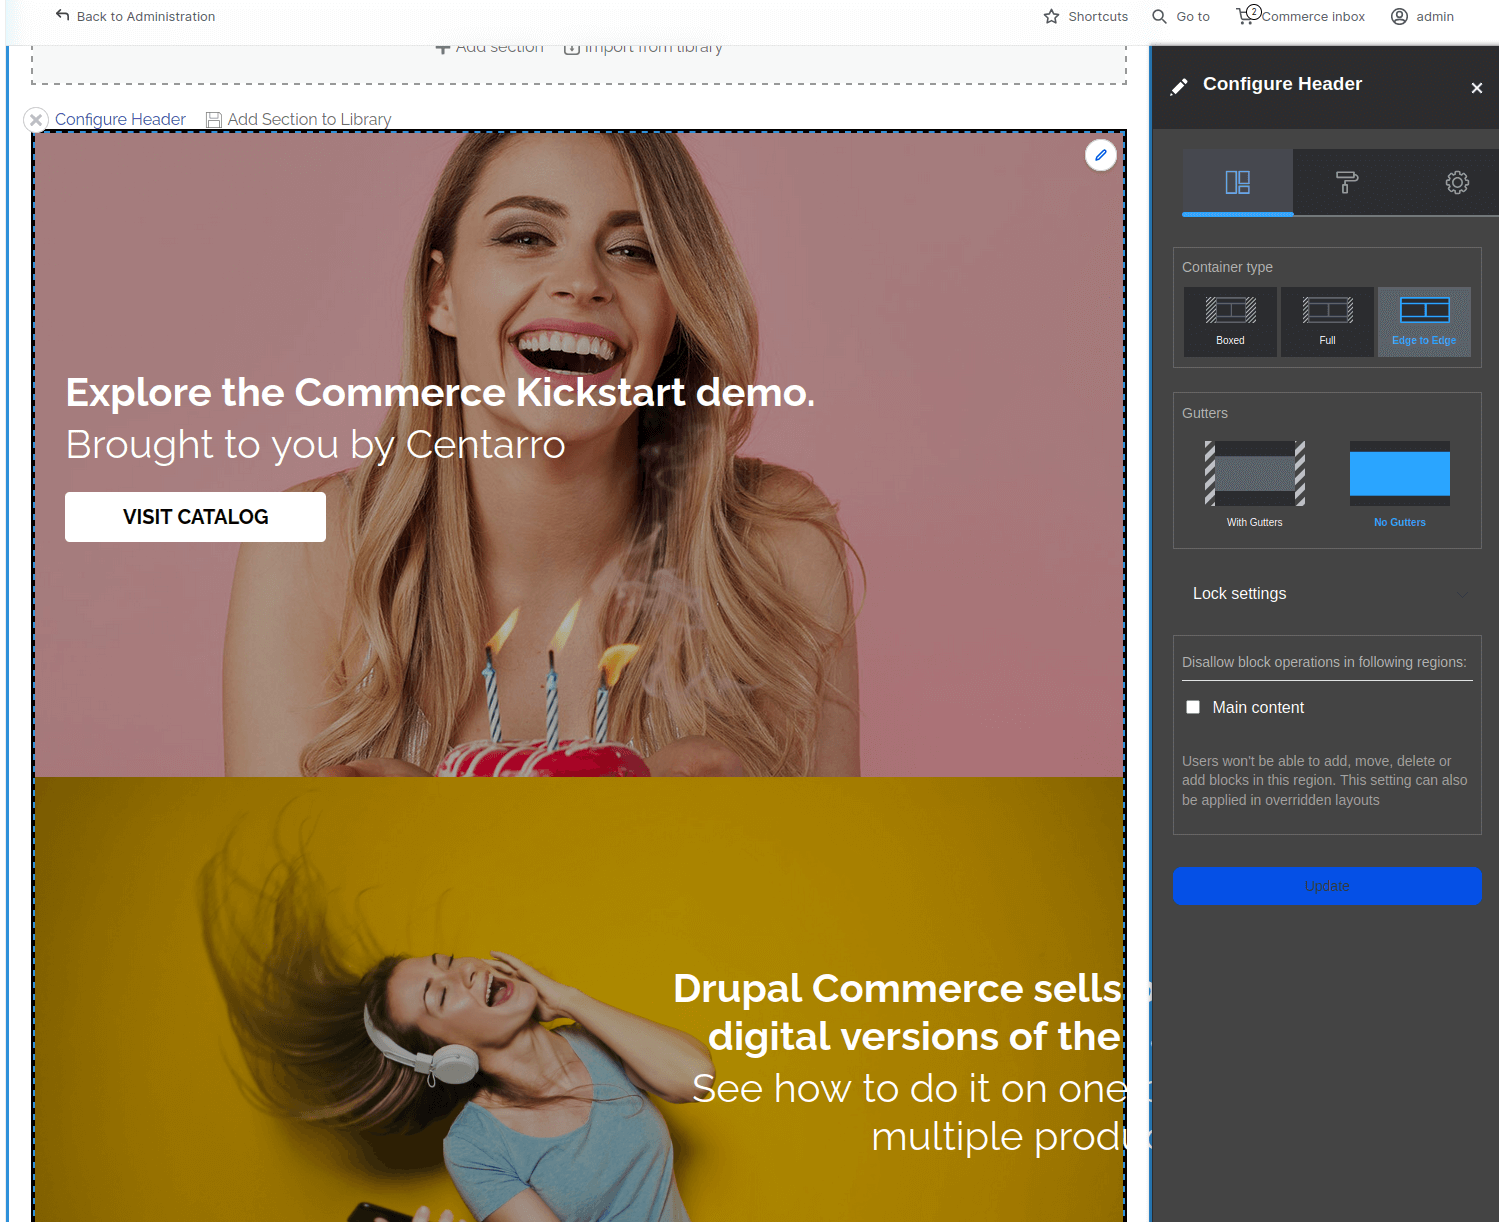Open Shortcuts star menu
The image size is (1499, 1222).
pos(1051,16)
